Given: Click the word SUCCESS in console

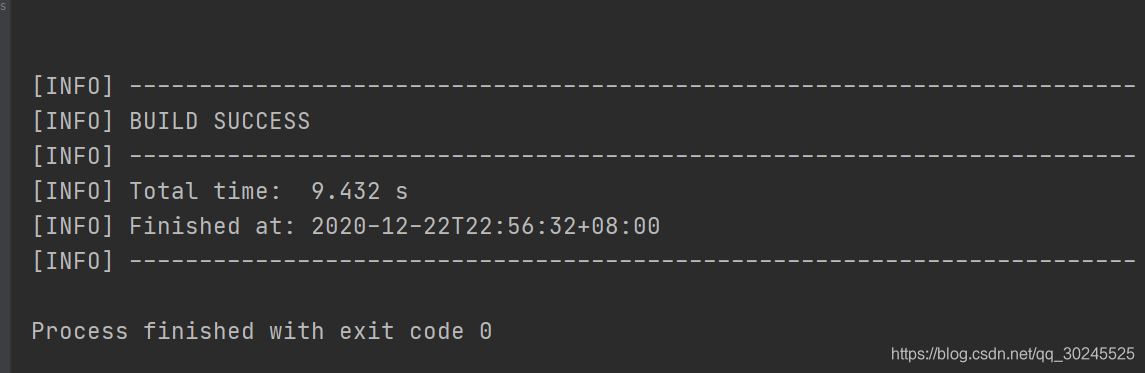Looking at the screenshot, I should 261,121.
